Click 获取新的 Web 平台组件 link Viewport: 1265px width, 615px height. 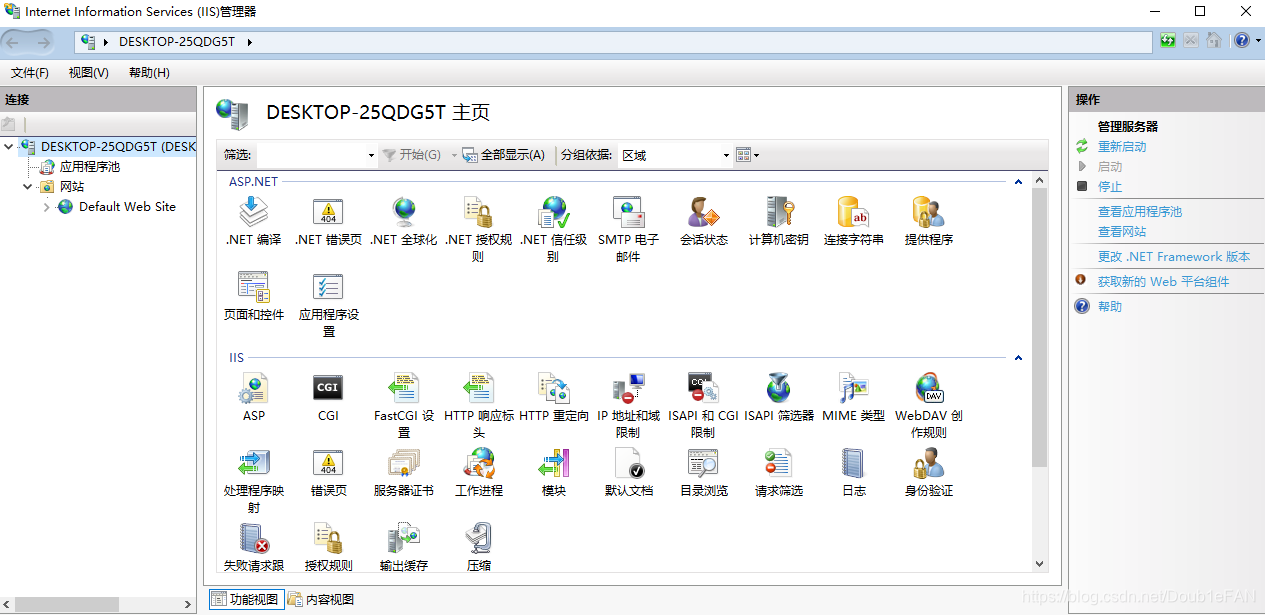coord(1163,282)
